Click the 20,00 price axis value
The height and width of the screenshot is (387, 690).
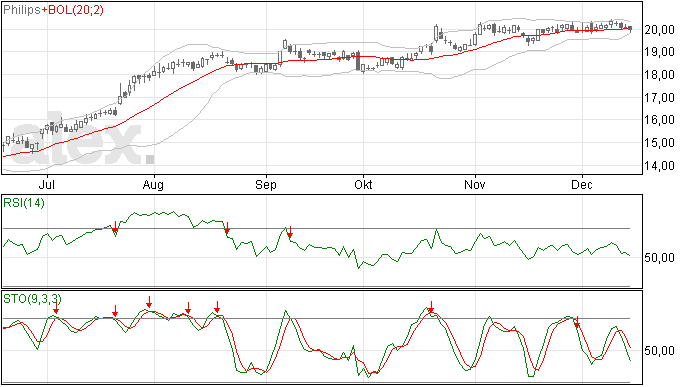tap(659, 30)
